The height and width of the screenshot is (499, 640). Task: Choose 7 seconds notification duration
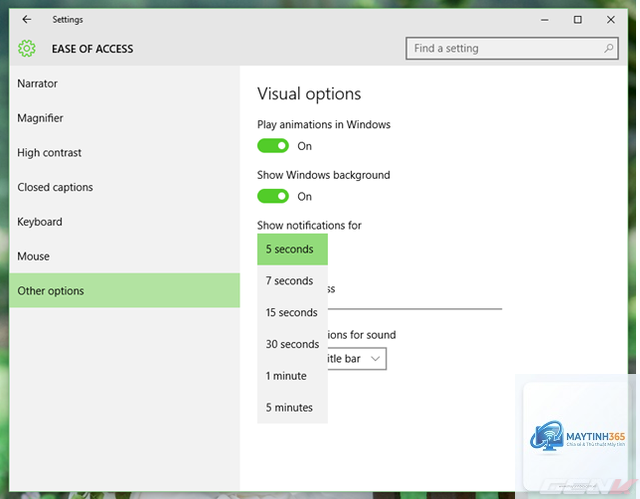[292, 281]
